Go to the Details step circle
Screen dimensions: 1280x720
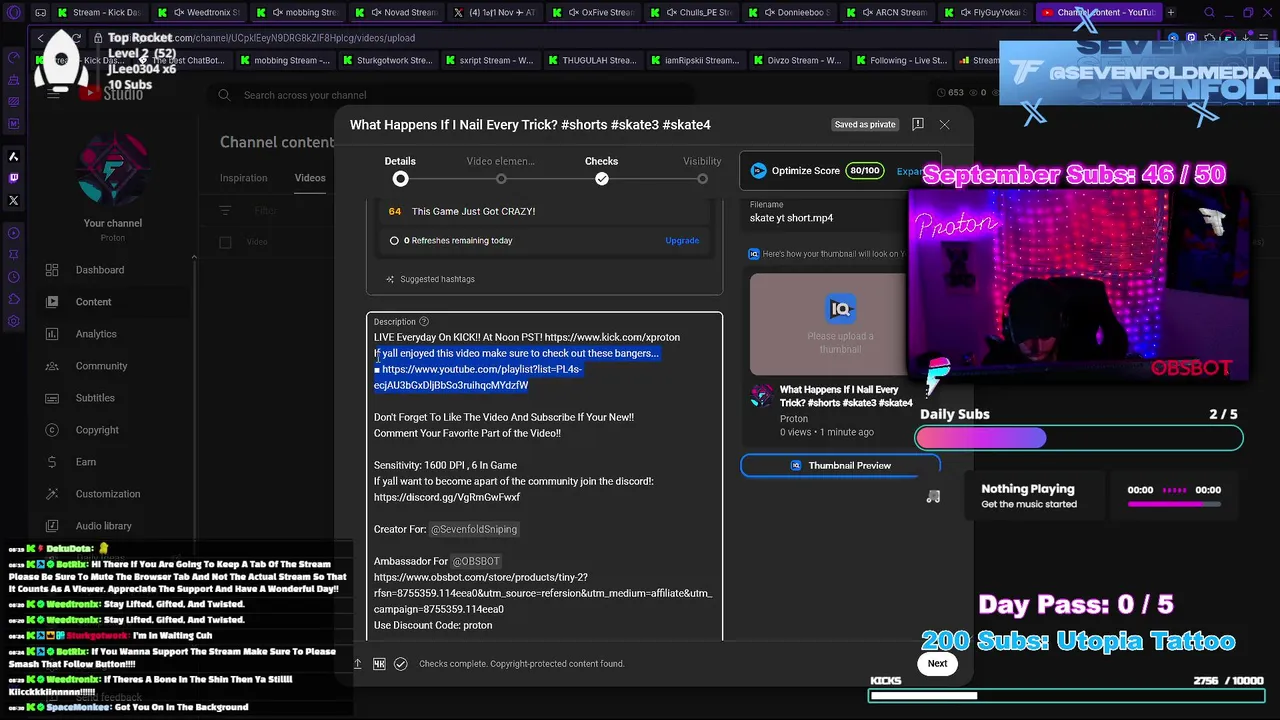400,179
